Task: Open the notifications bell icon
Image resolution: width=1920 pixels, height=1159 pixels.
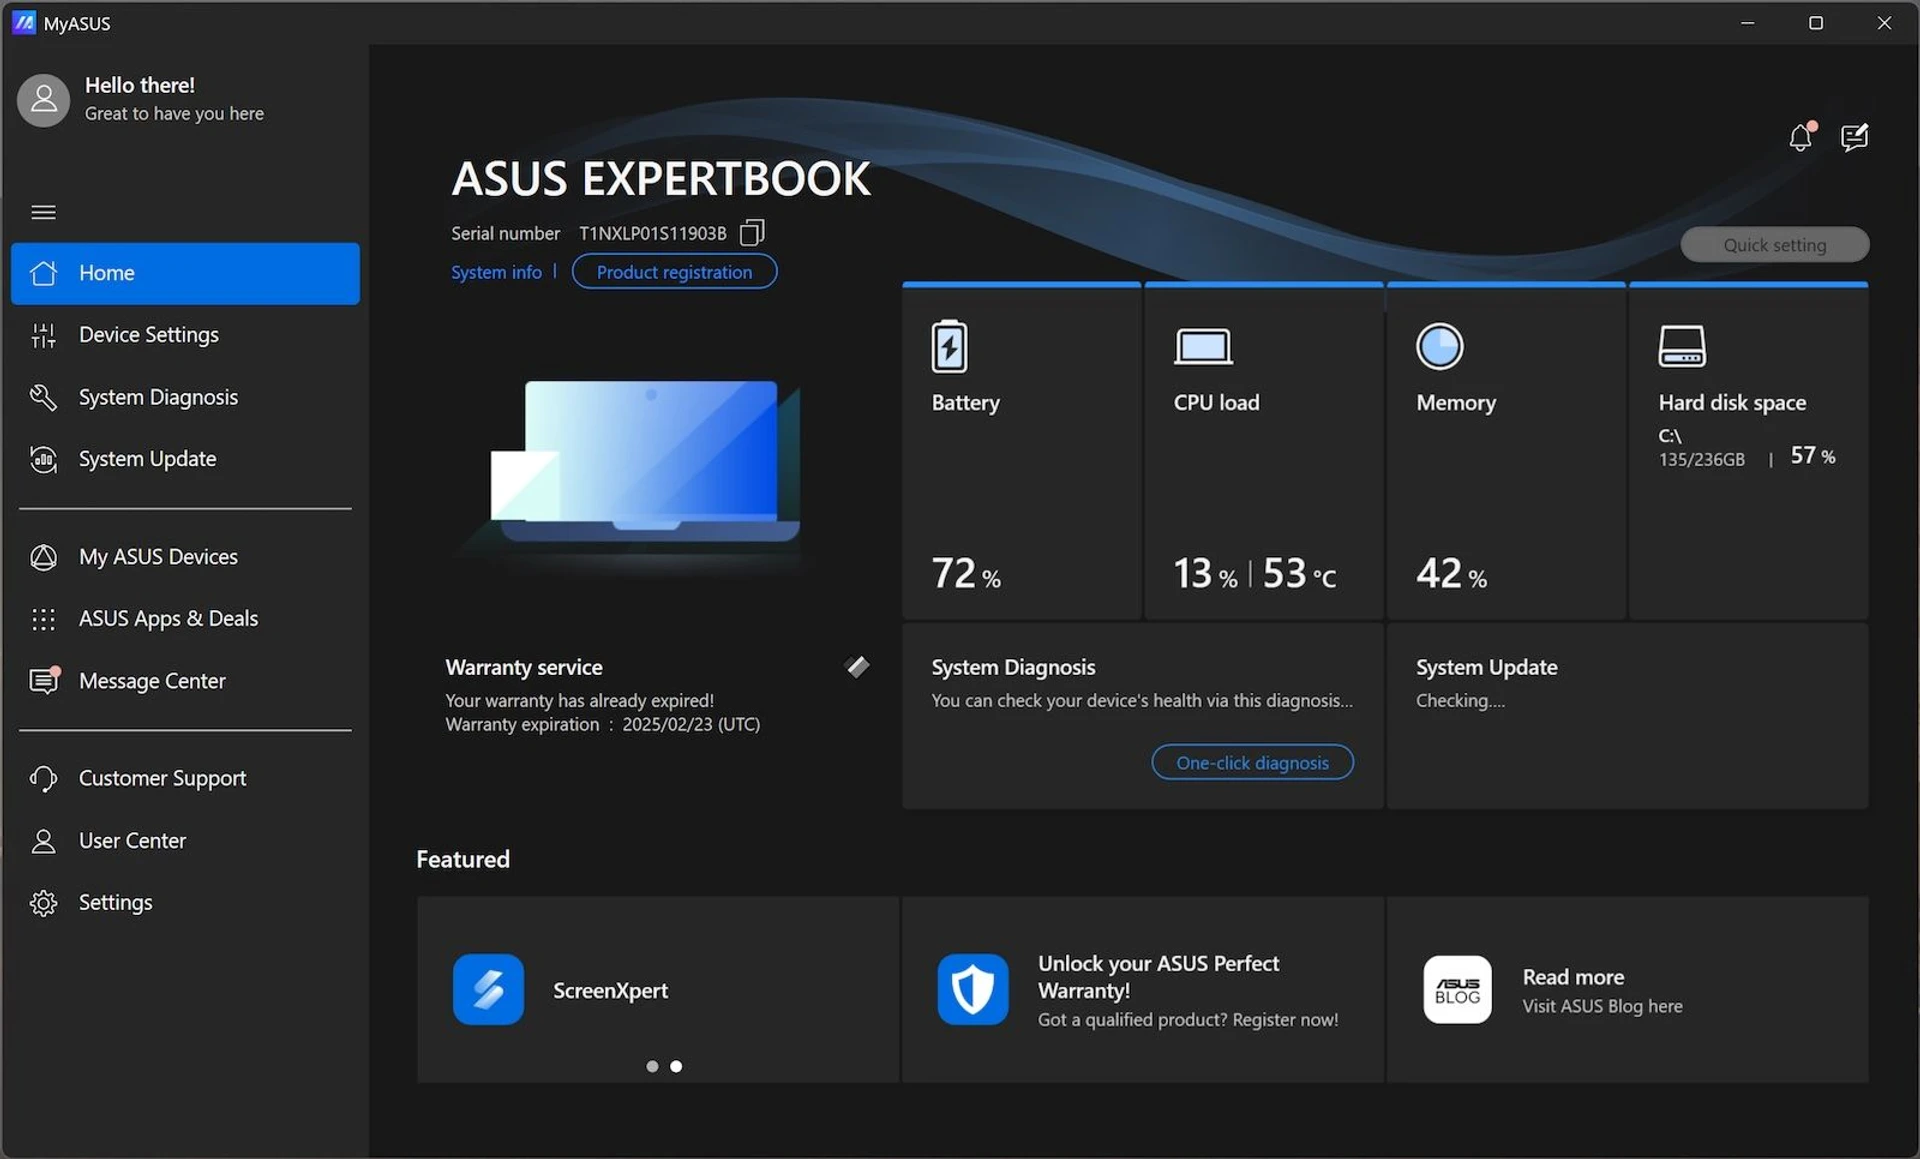Action: click(1801, 137)
